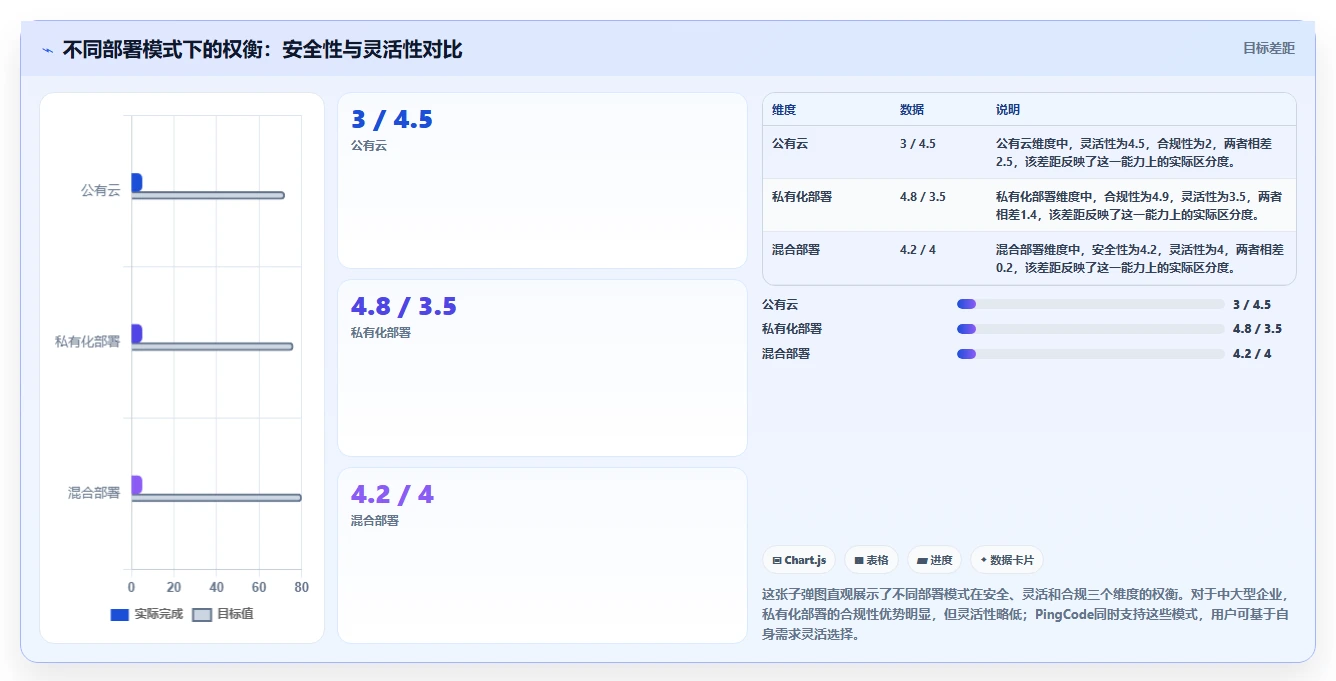Select the 表格 chip

point(872,560)
